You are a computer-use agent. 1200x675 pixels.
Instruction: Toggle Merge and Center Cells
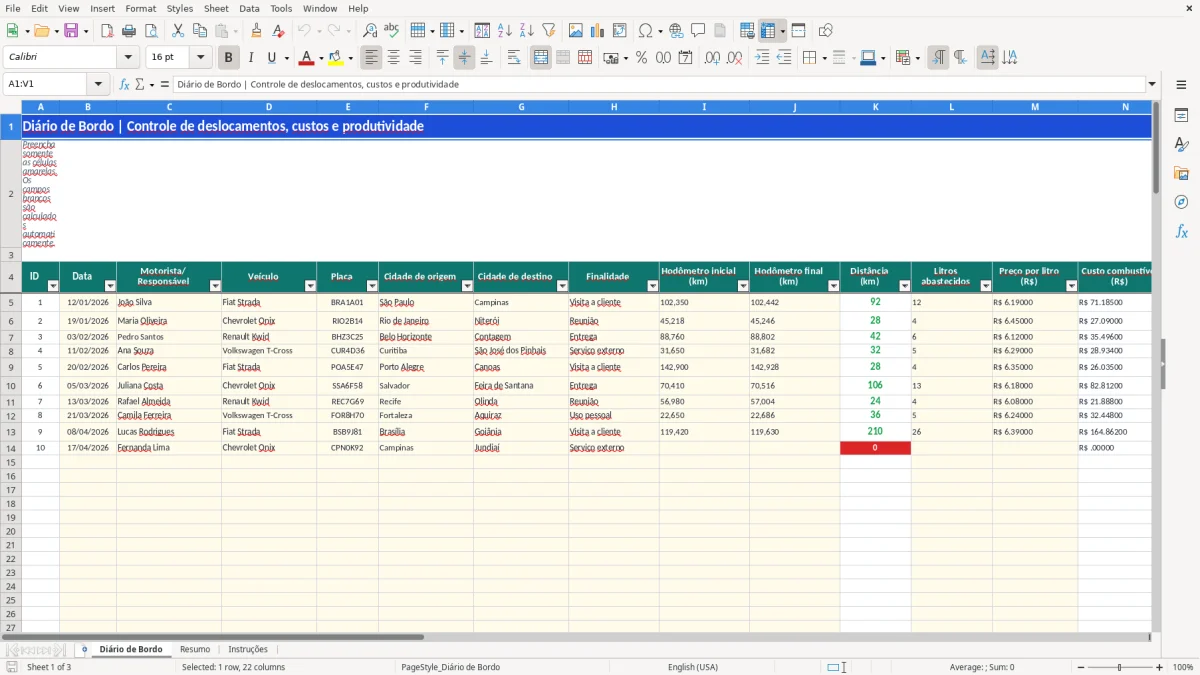541,58
